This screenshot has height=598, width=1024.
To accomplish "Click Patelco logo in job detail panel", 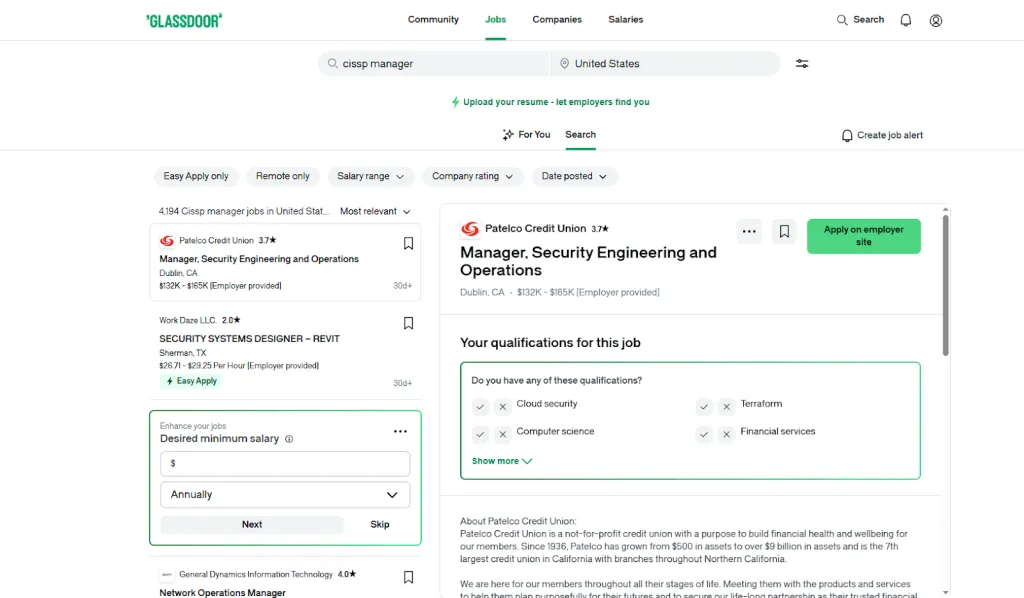I will coord(470,228).
